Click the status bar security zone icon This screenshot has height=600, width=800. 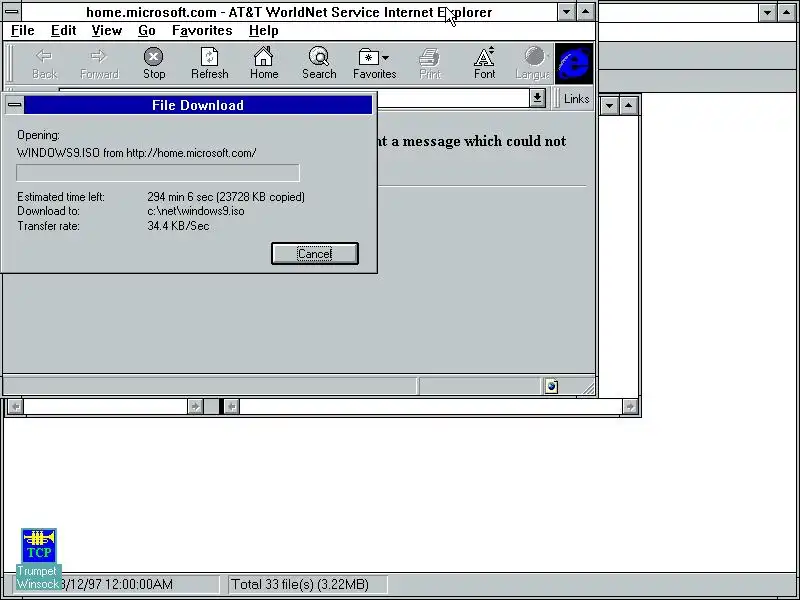point(552,386)
